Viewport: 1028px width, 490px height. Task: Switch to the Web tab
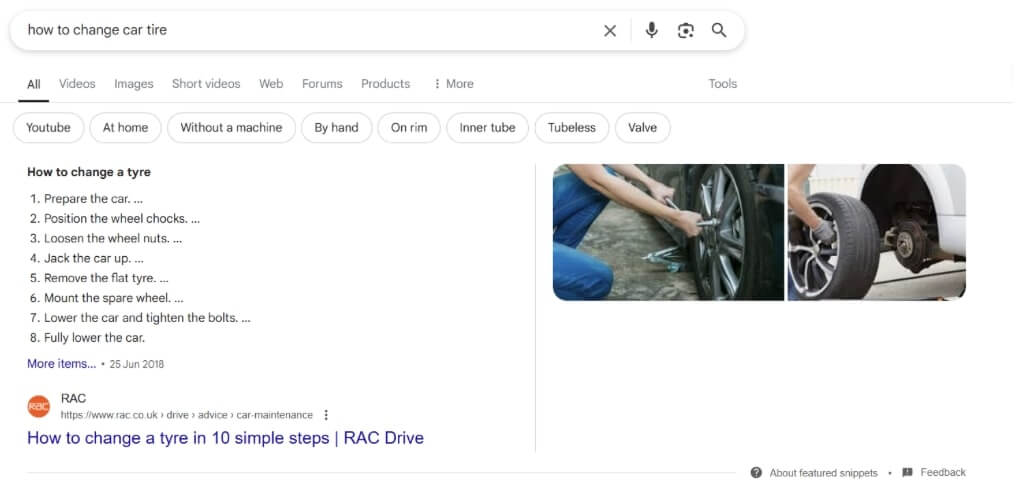[x=271, y=84]
